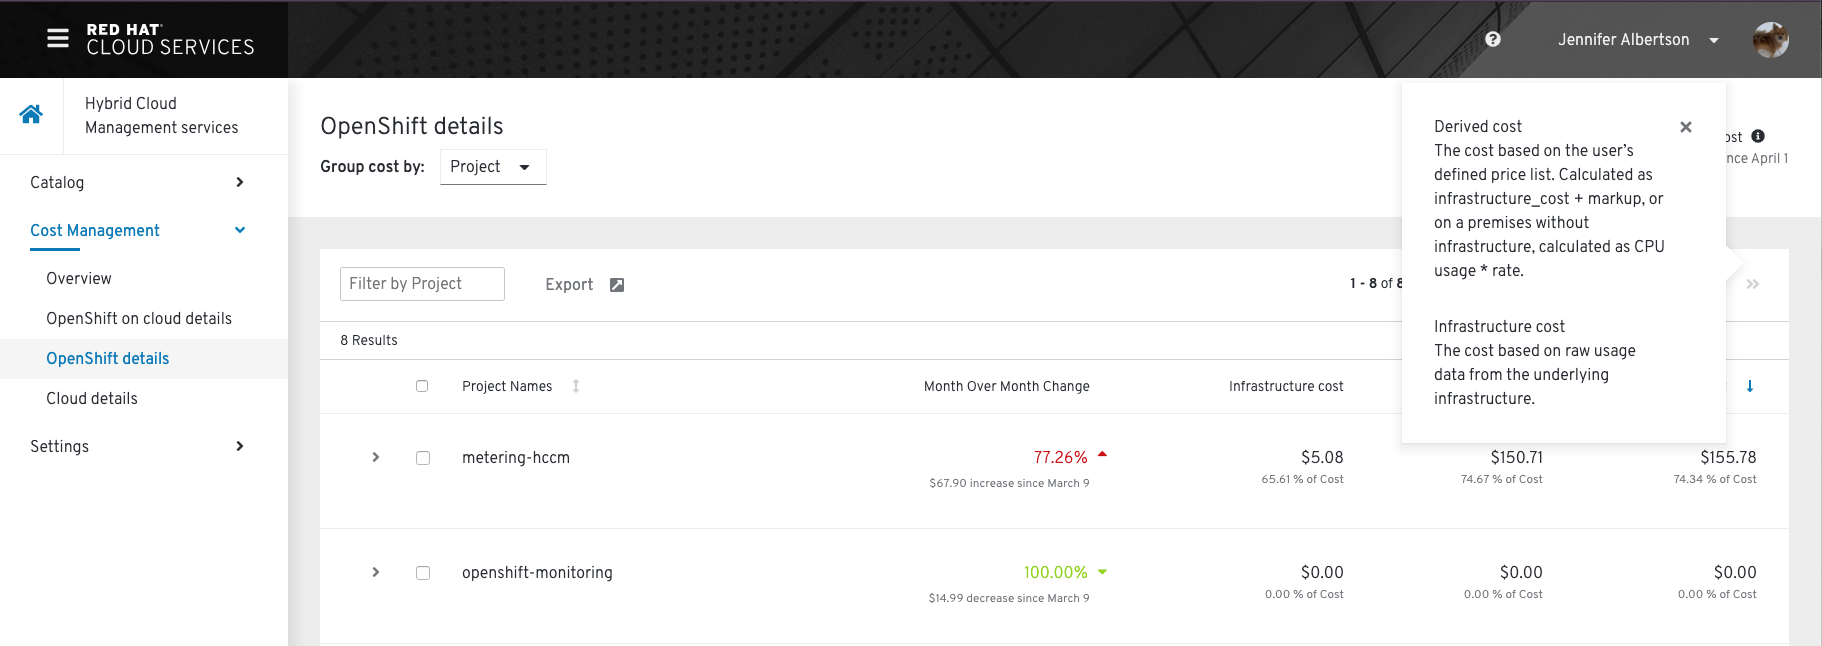The width and height of the screenshot is (1822, 646).
Task: Click the blue sort-descending arrow in header
Action: point(1750,386)
